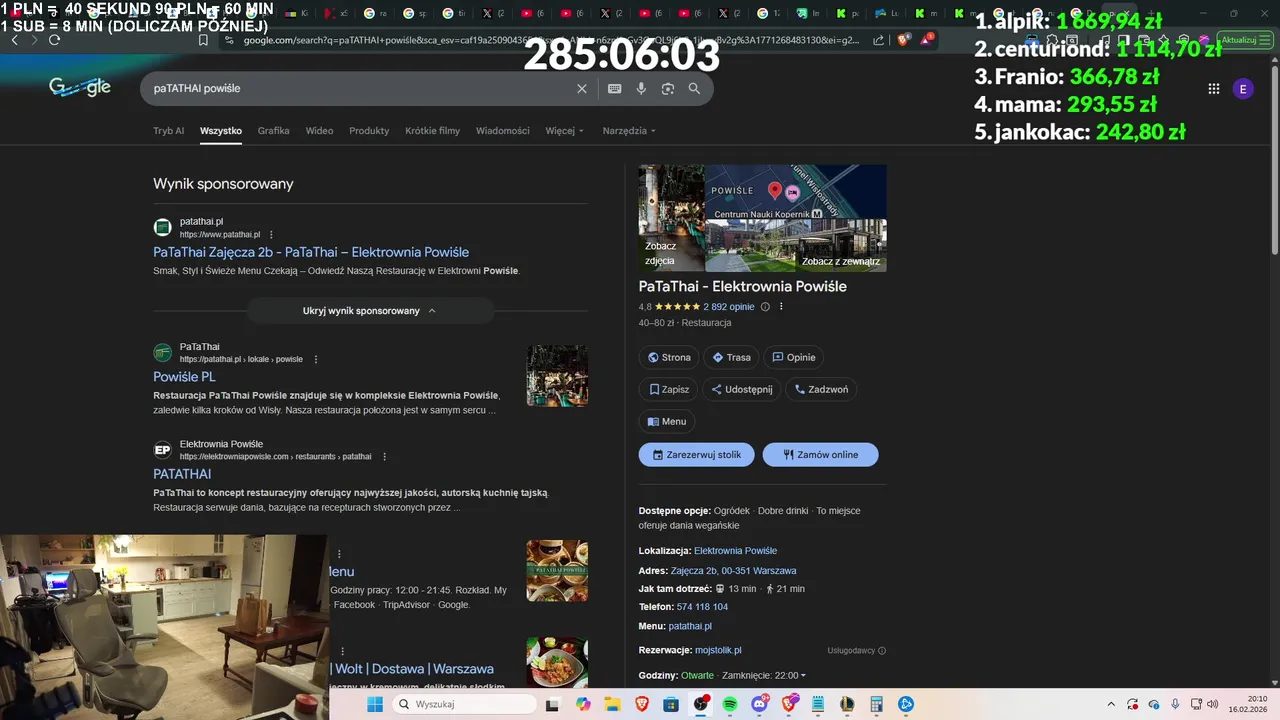
Task: Open Google Lens image search icon
Action: point(667,89)
